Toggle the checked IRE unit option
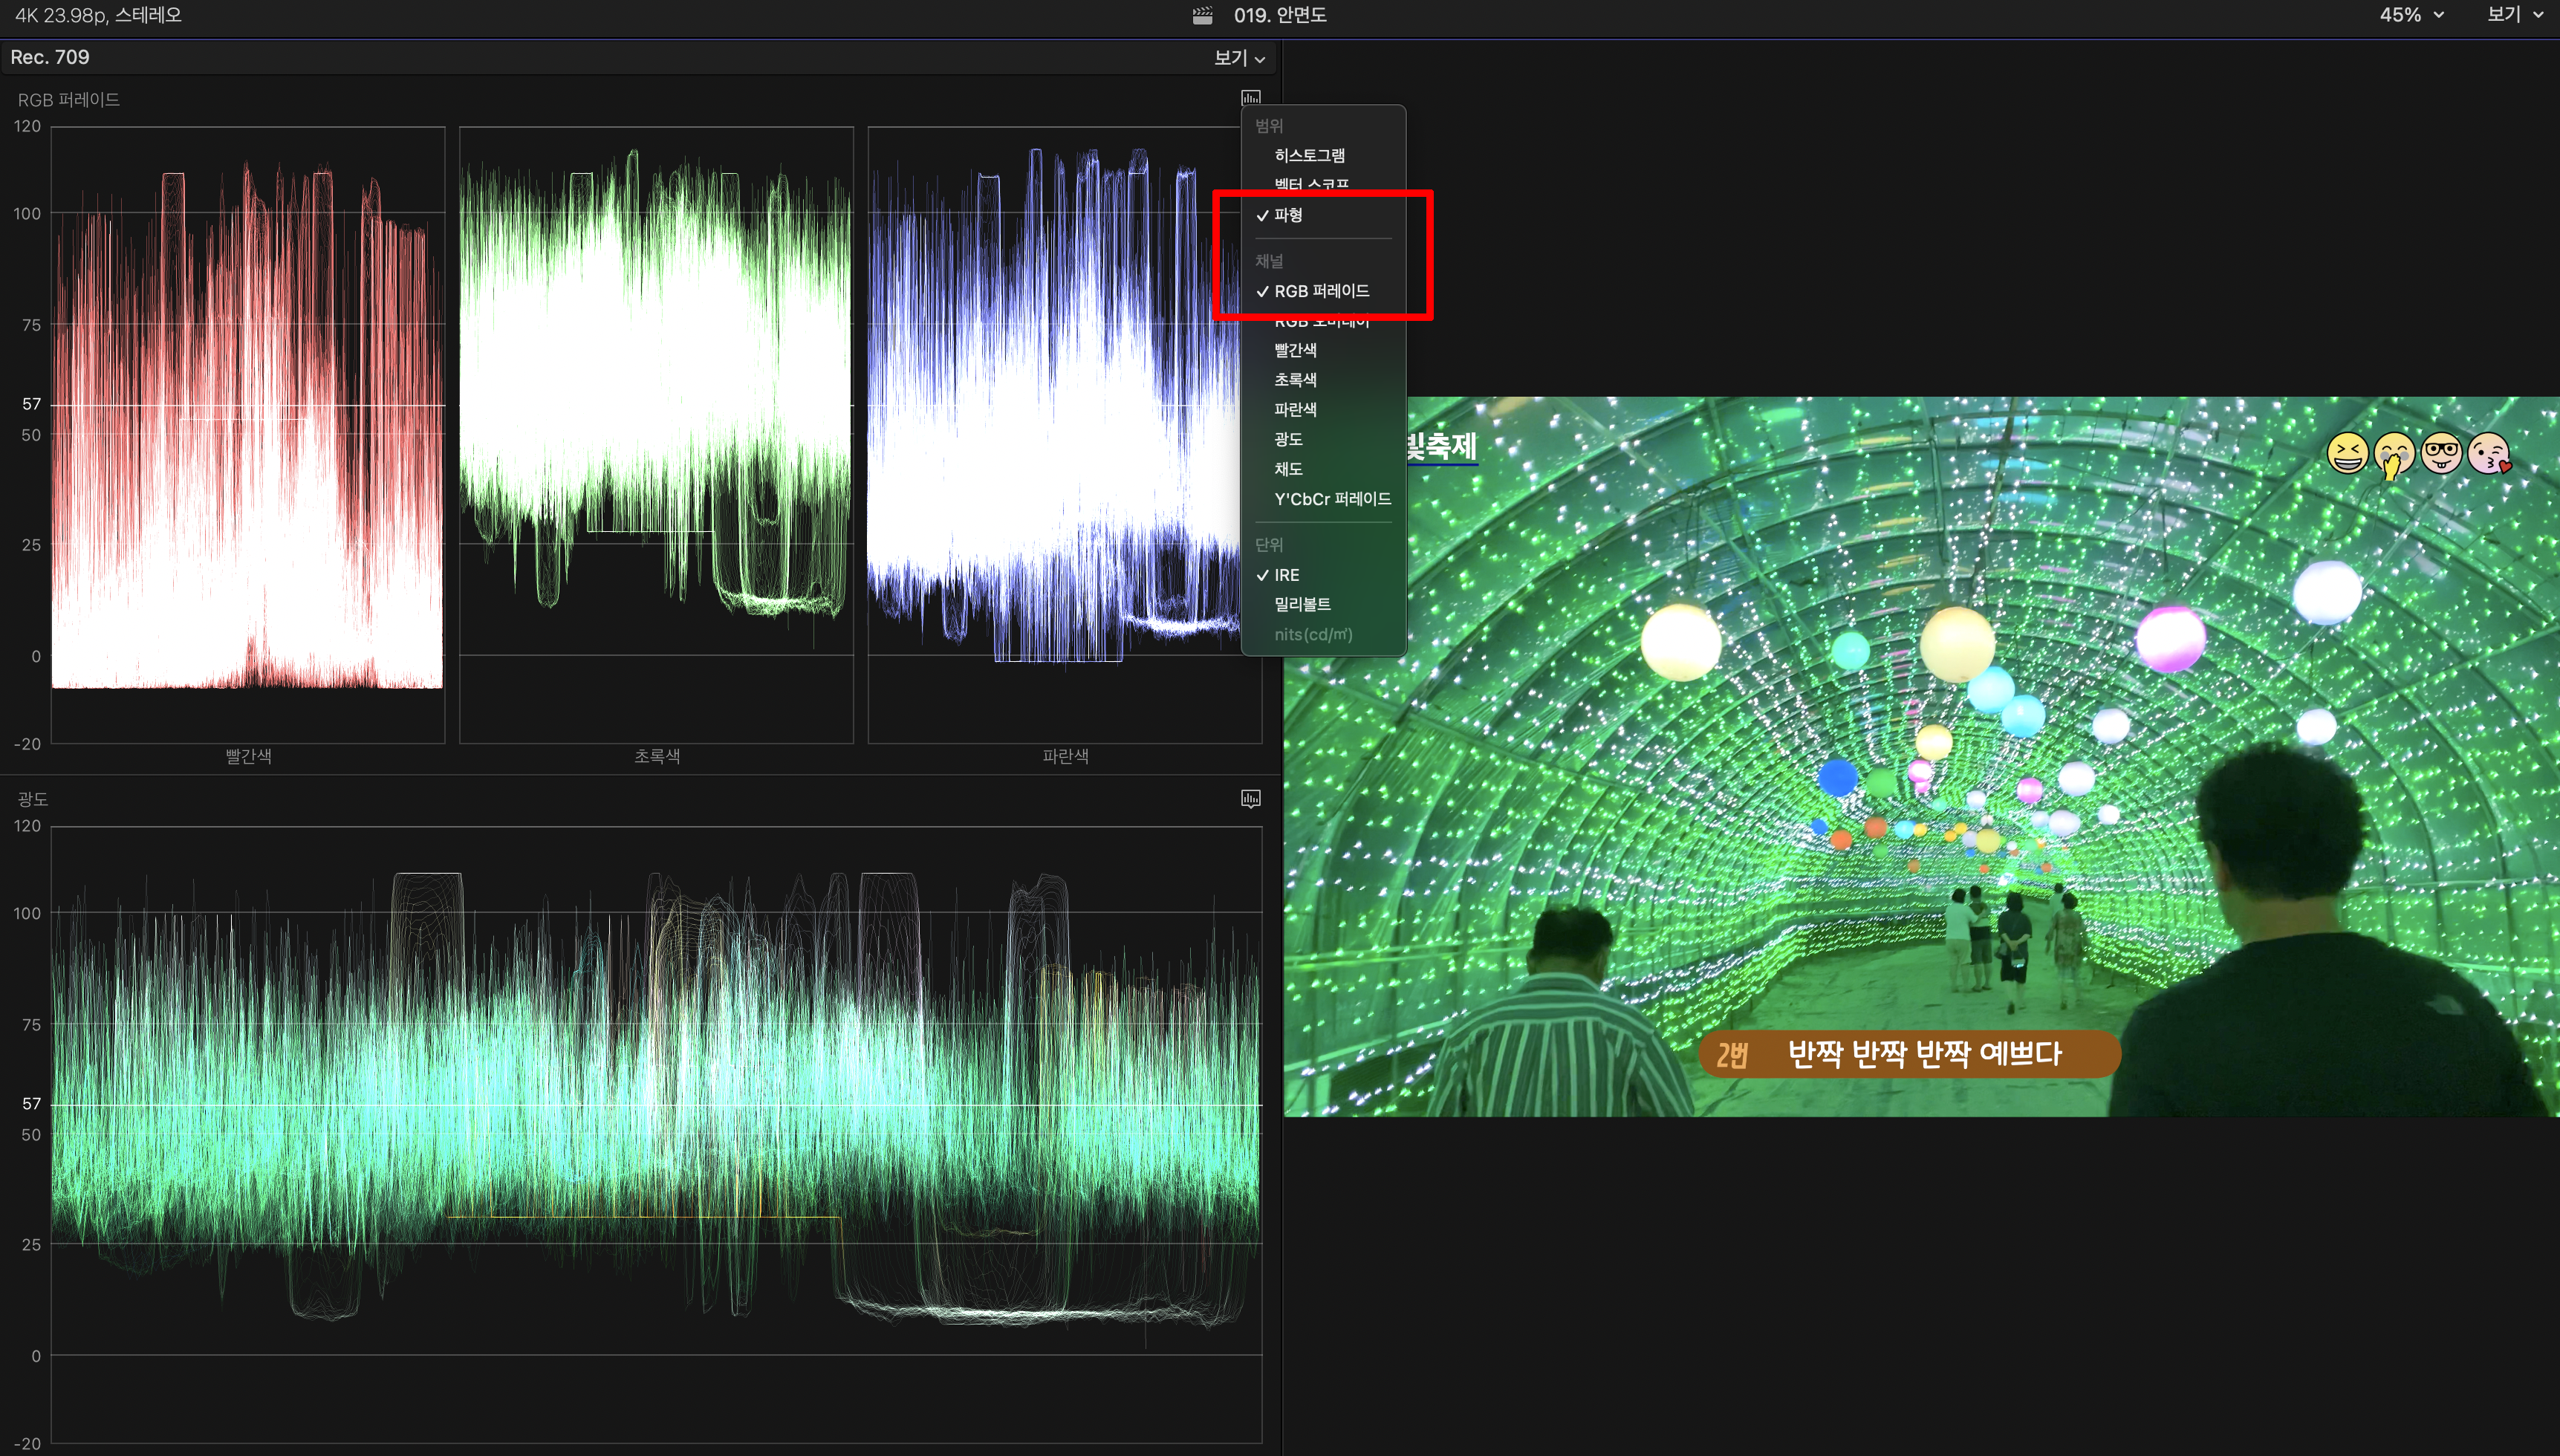The image size is (2560, 1456). click(x=1286, y=575)
